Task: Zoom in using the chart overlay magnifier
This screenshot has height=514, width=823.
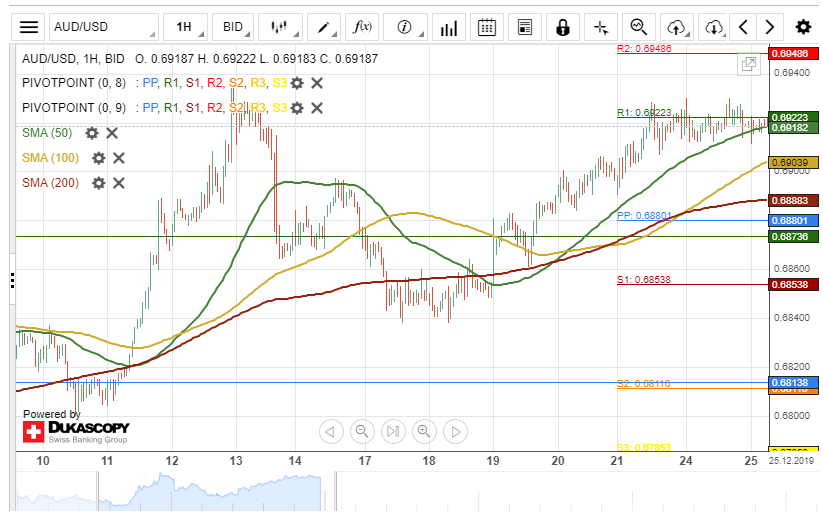Action: [424, 432]
